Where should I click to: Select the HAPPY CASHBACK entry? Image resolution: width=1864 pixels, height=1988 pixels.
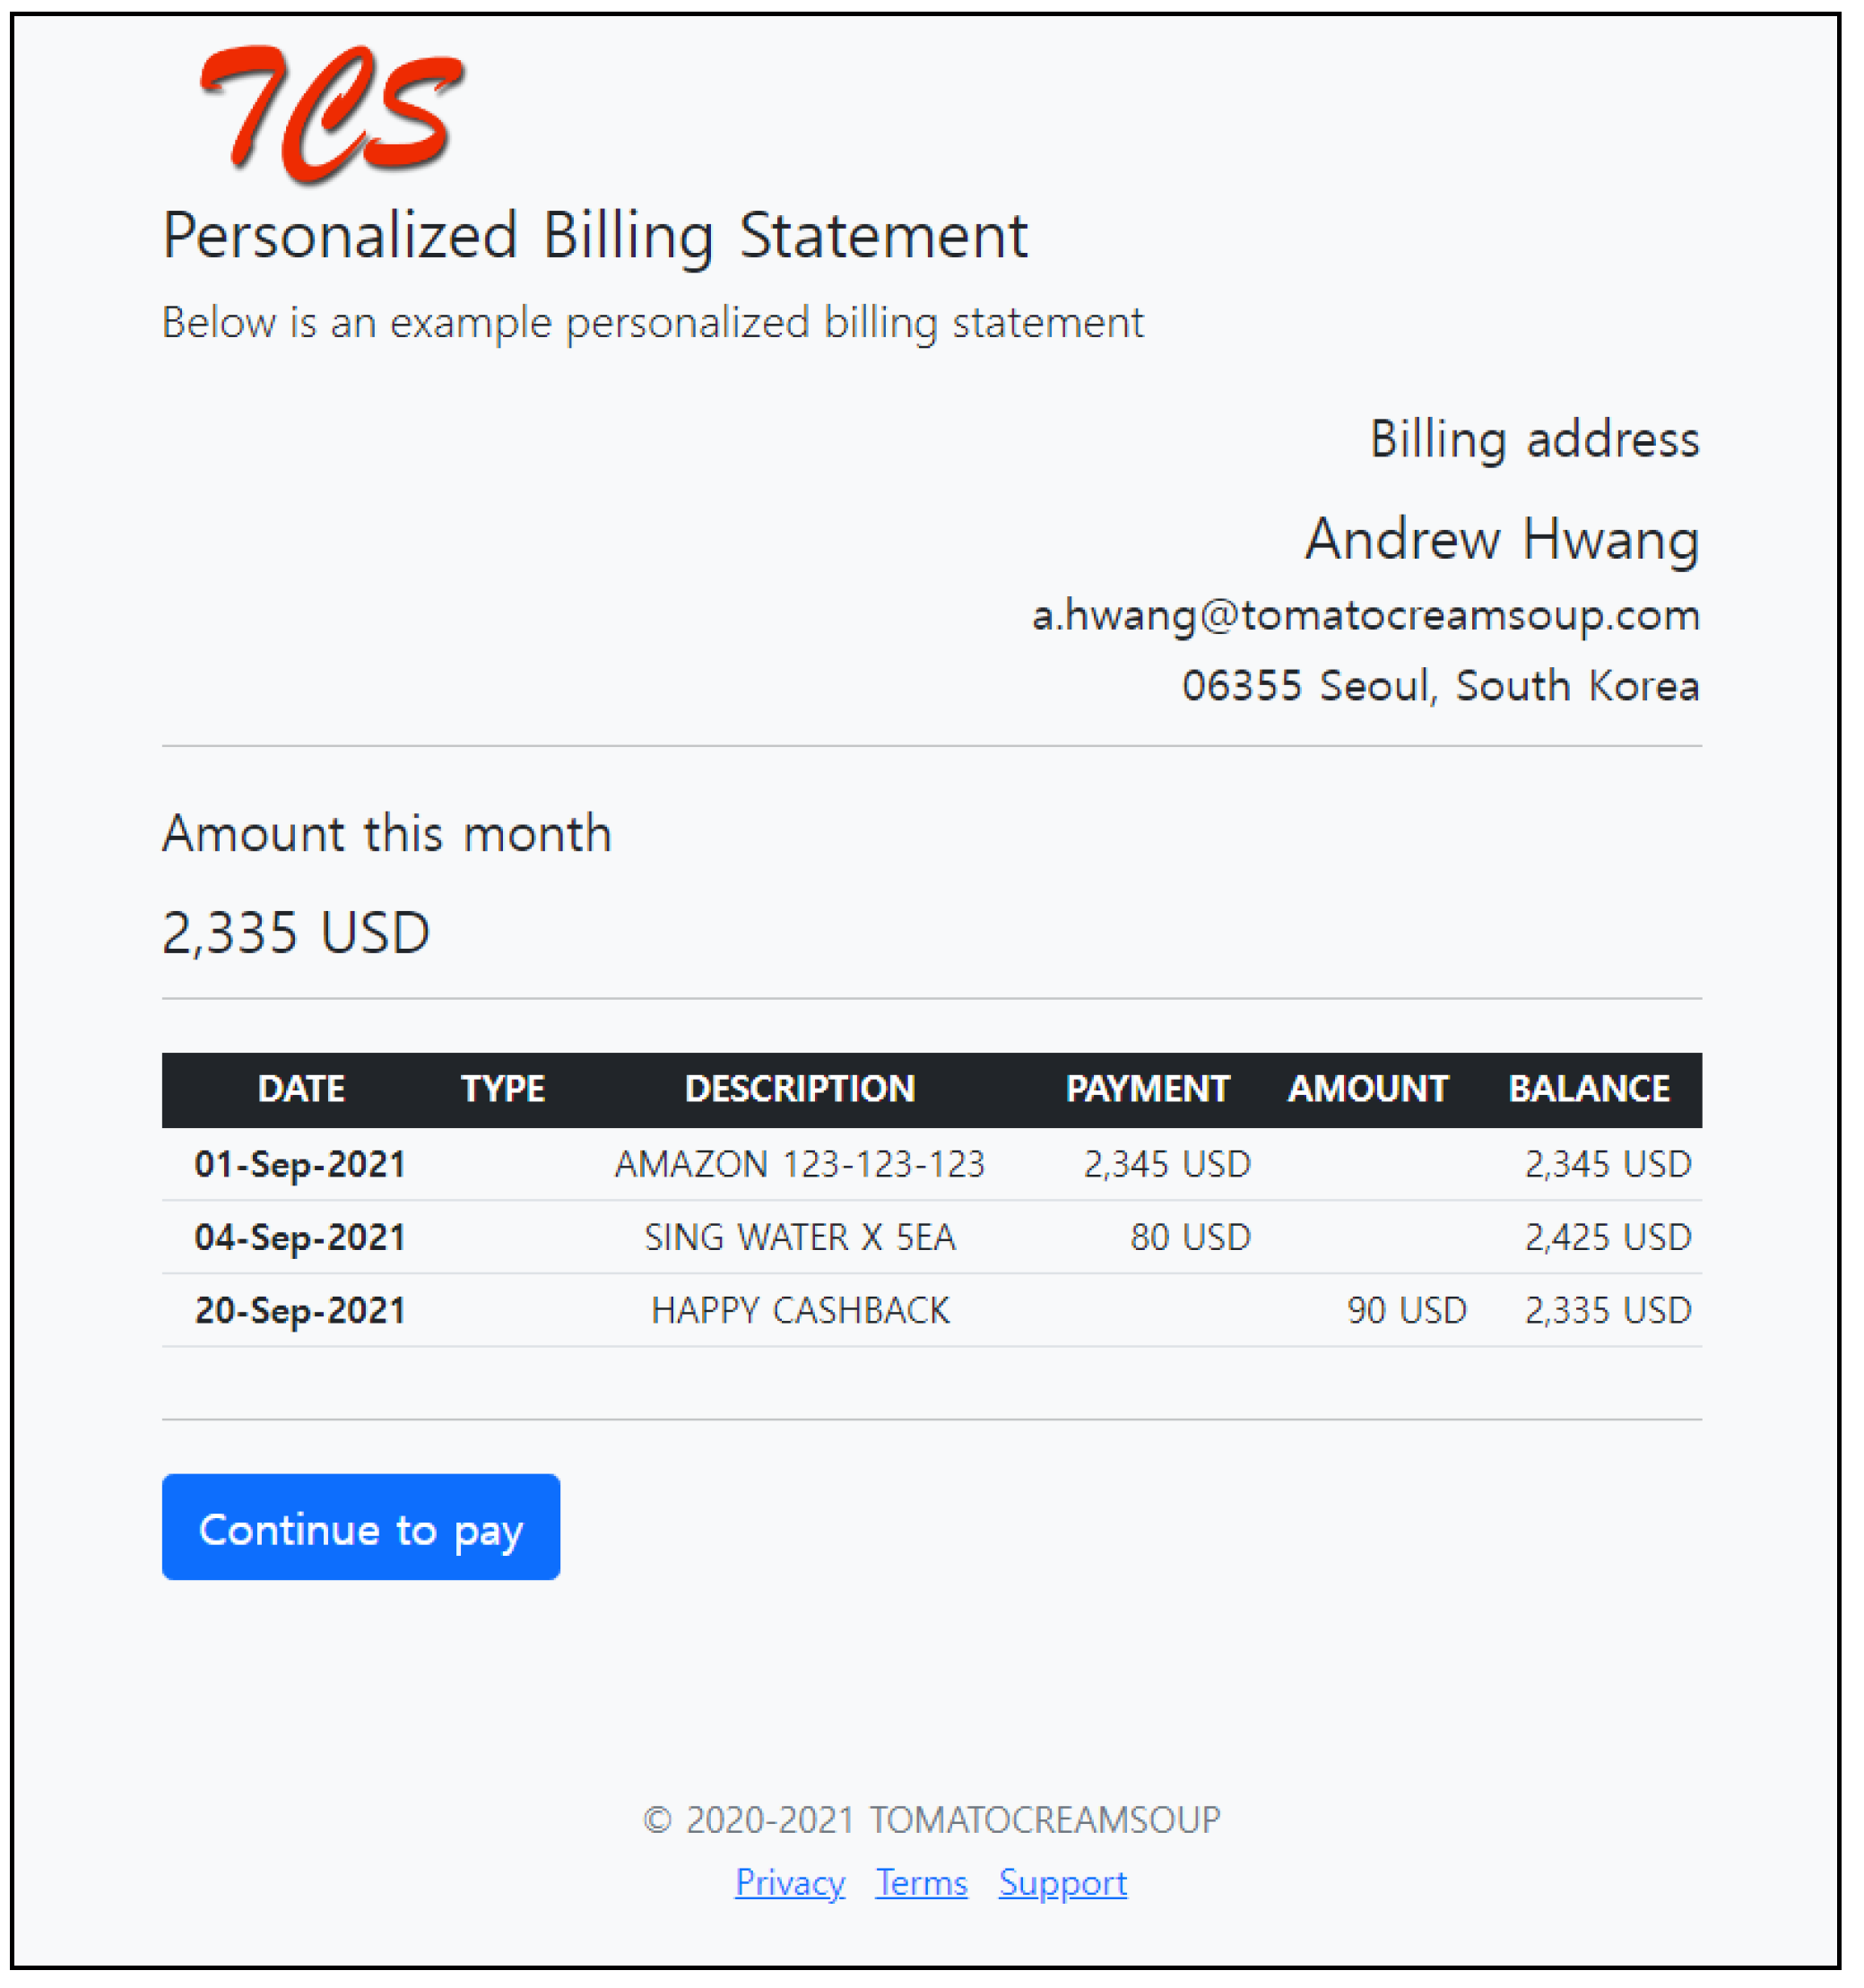pos(800,1310)
